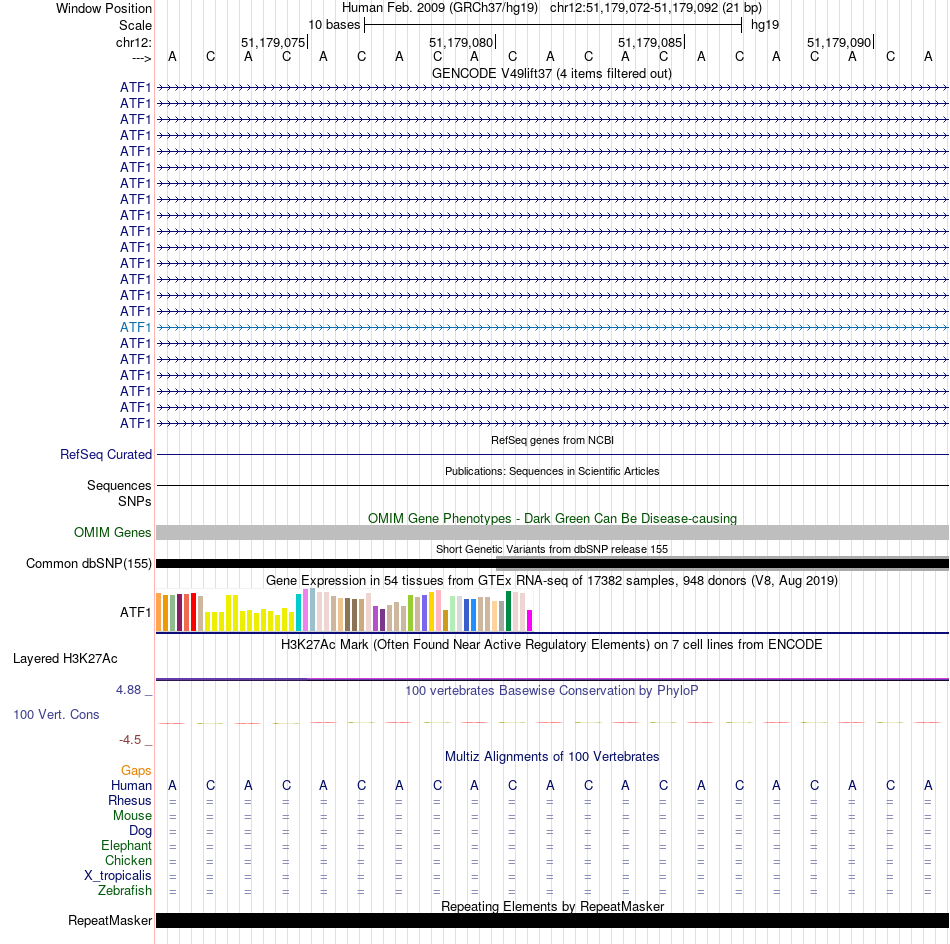The height and width of the screenshot is (944, 950).
Task: Click the 10 bases scale label
Action: click(334, 25)
